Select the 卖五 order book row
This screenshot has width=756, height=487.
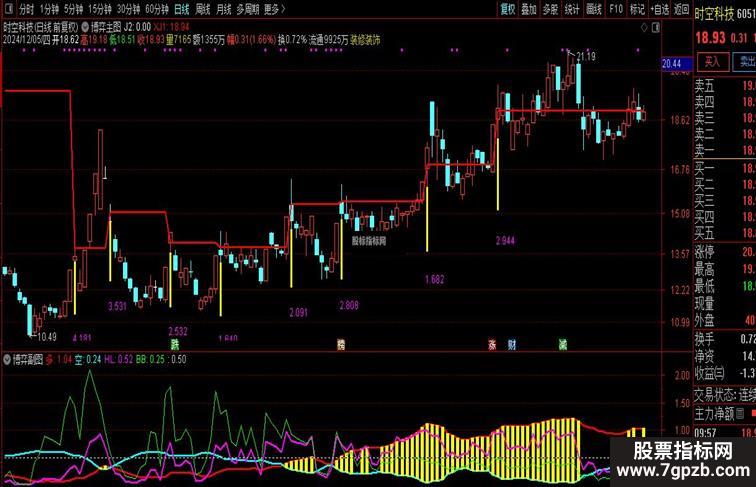point(725,86)
